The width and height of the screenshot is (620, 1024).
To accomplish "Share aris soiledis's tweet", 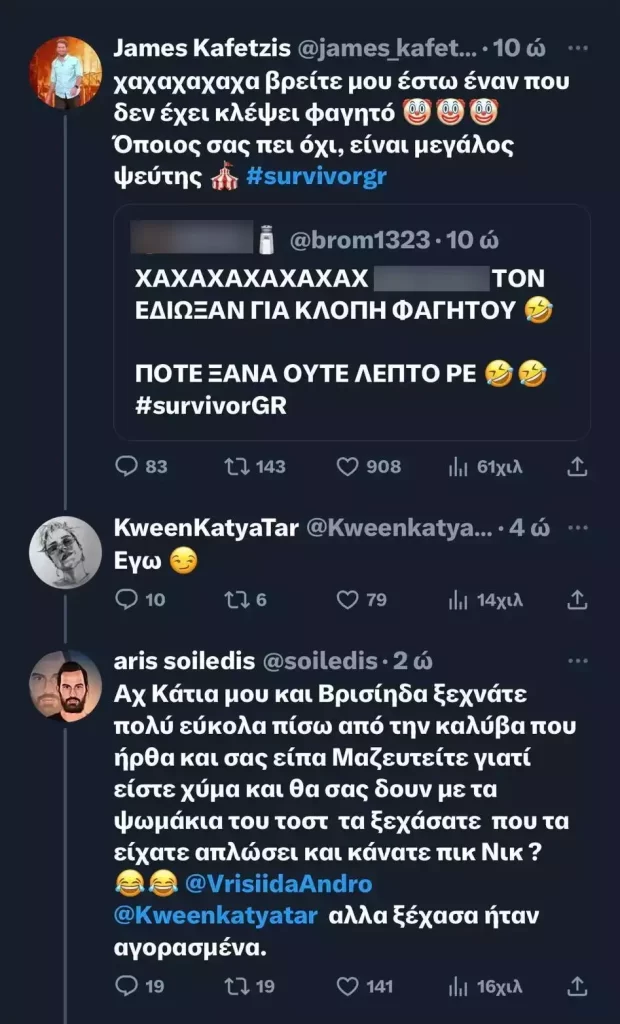I will (577, 986).
